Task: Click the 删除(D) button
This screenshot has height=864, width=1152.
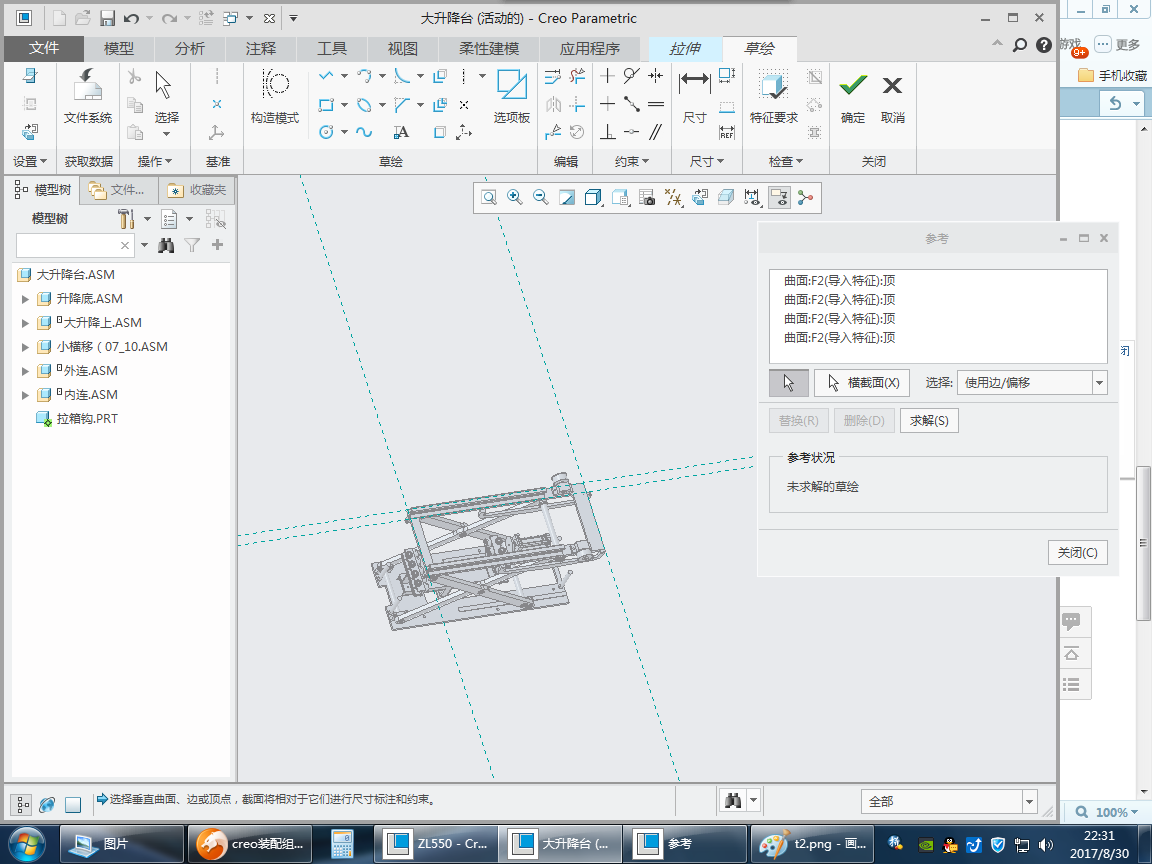Action: pyautogui.click(x=864, y=421)
